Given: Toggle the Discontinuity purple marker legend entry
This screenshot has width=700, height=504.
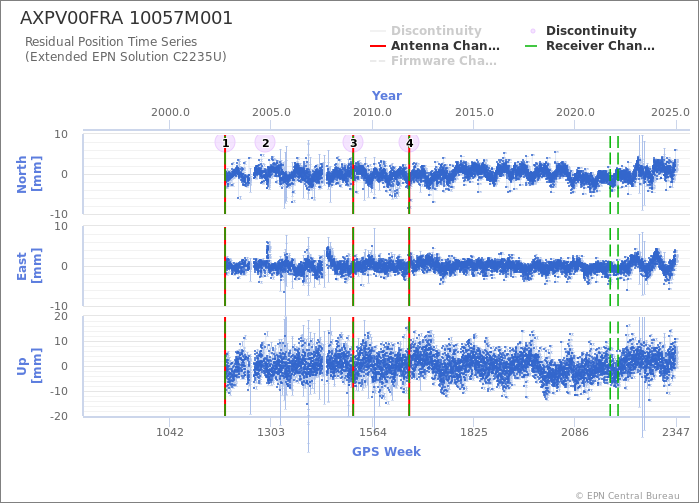Looking at the screenshot, I should [583, 31].
